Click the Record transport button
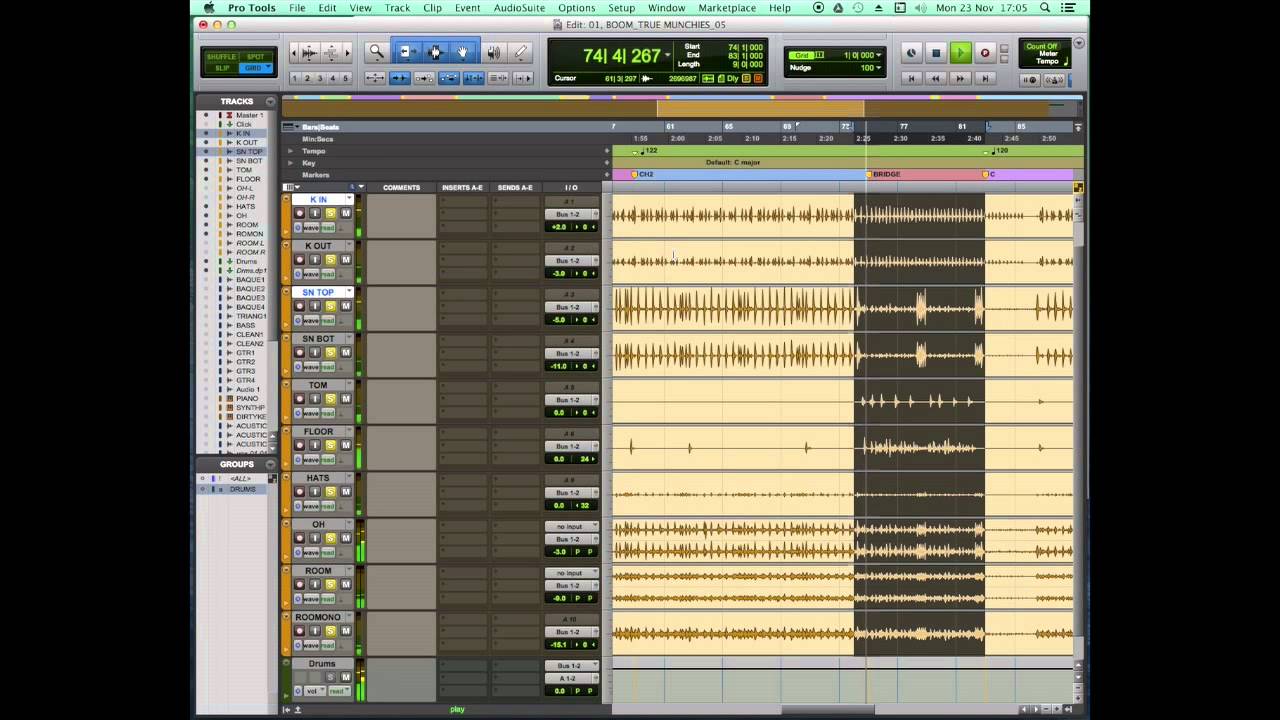 [x=985, y=53]
